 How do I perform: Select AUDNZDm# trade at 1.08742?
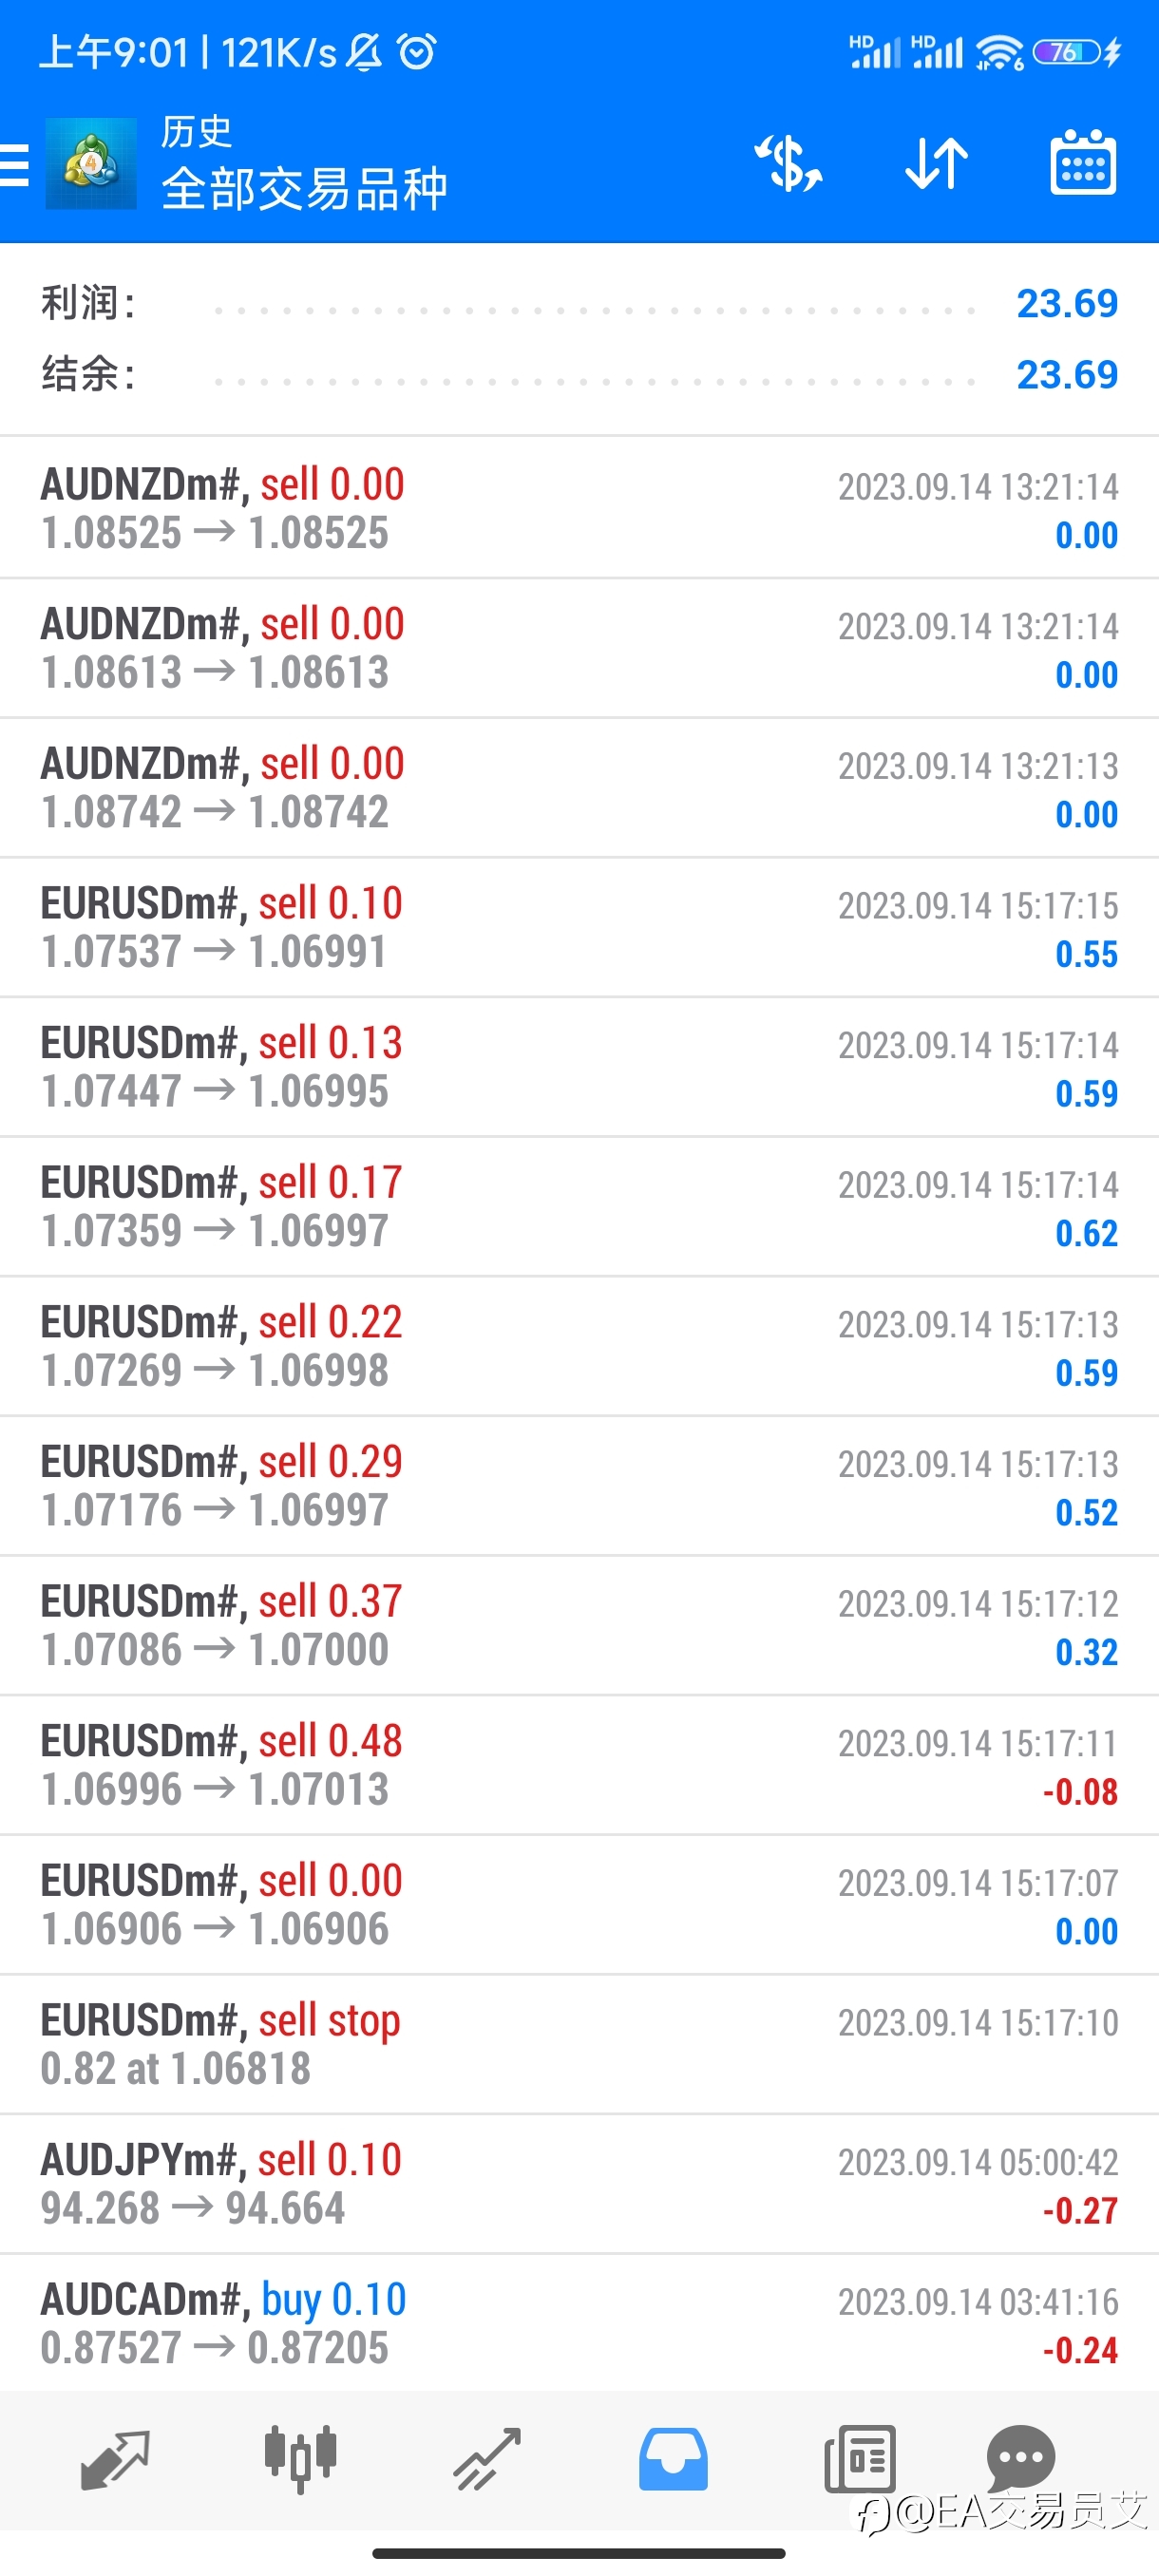[x=579, y=788]
